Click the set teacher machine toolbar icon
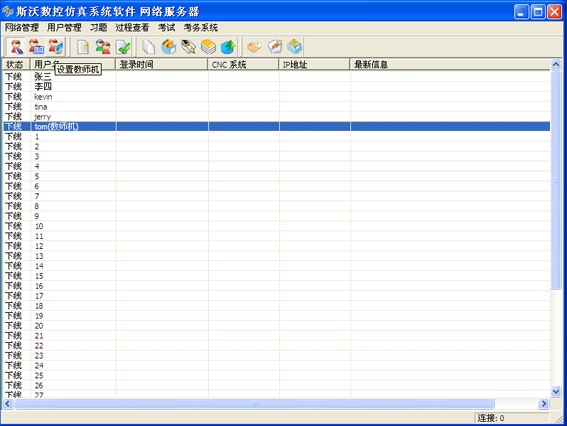The width and height of the screenshot is (567, 426). 56,46
